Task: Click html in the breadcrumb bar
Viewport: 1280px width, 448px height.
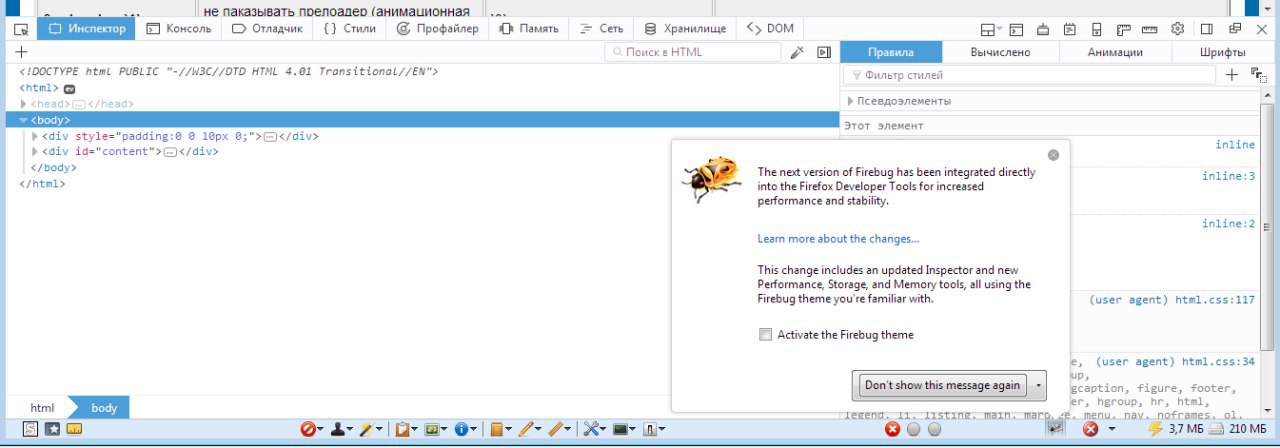Action: tap(42, 408)
